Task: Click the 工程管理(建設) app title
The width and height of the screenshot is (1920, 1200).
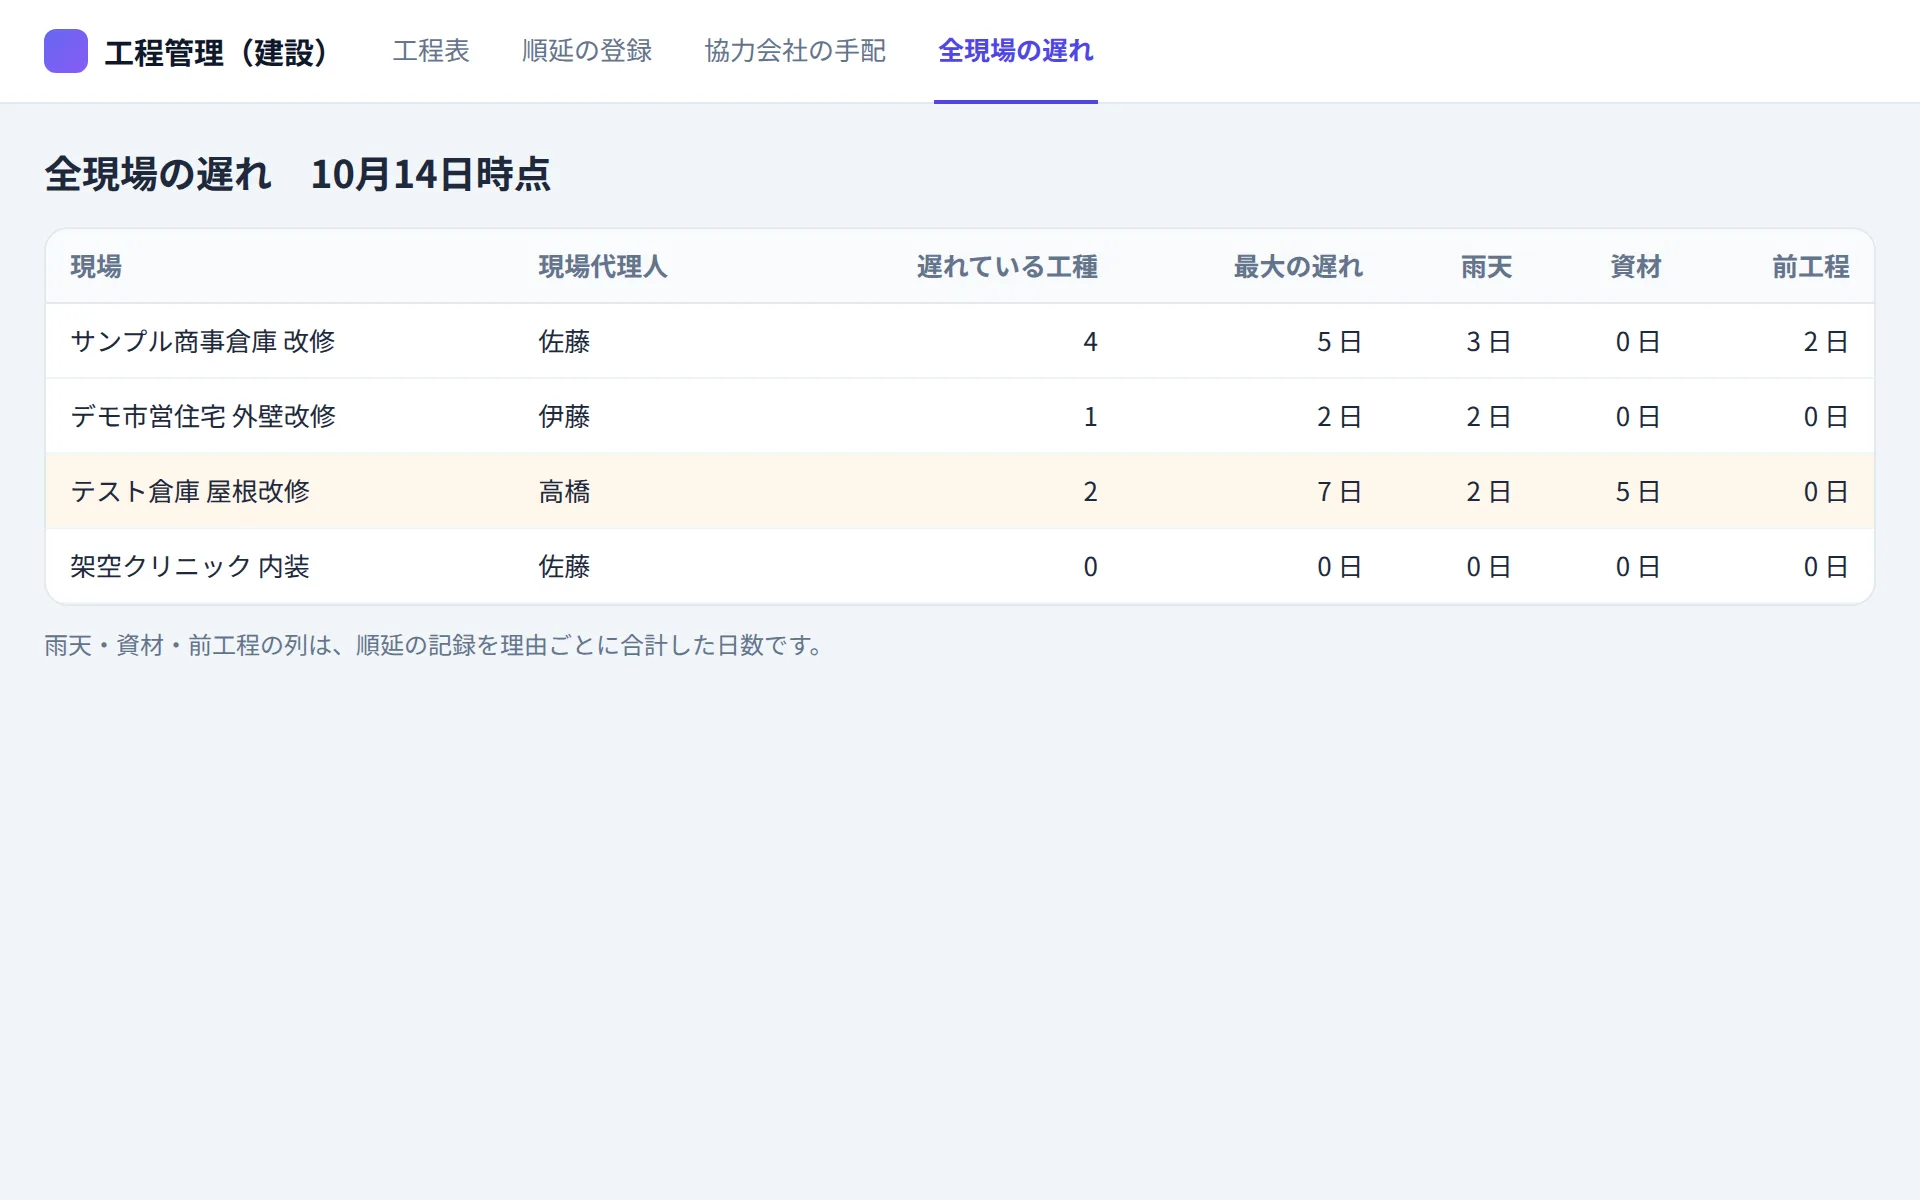Action: pyautogui.click(x=216, y=52)
